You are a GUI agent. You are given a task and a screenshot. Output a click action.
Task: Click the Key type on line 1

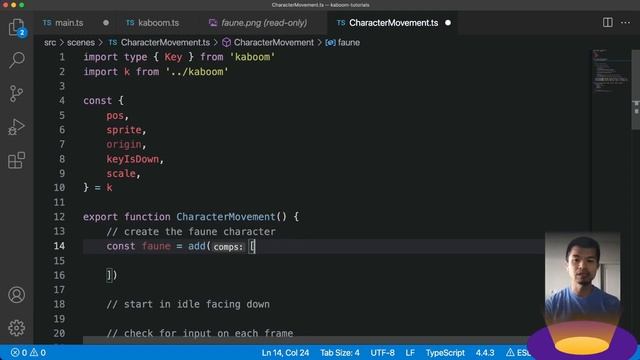tap(173, 57)
